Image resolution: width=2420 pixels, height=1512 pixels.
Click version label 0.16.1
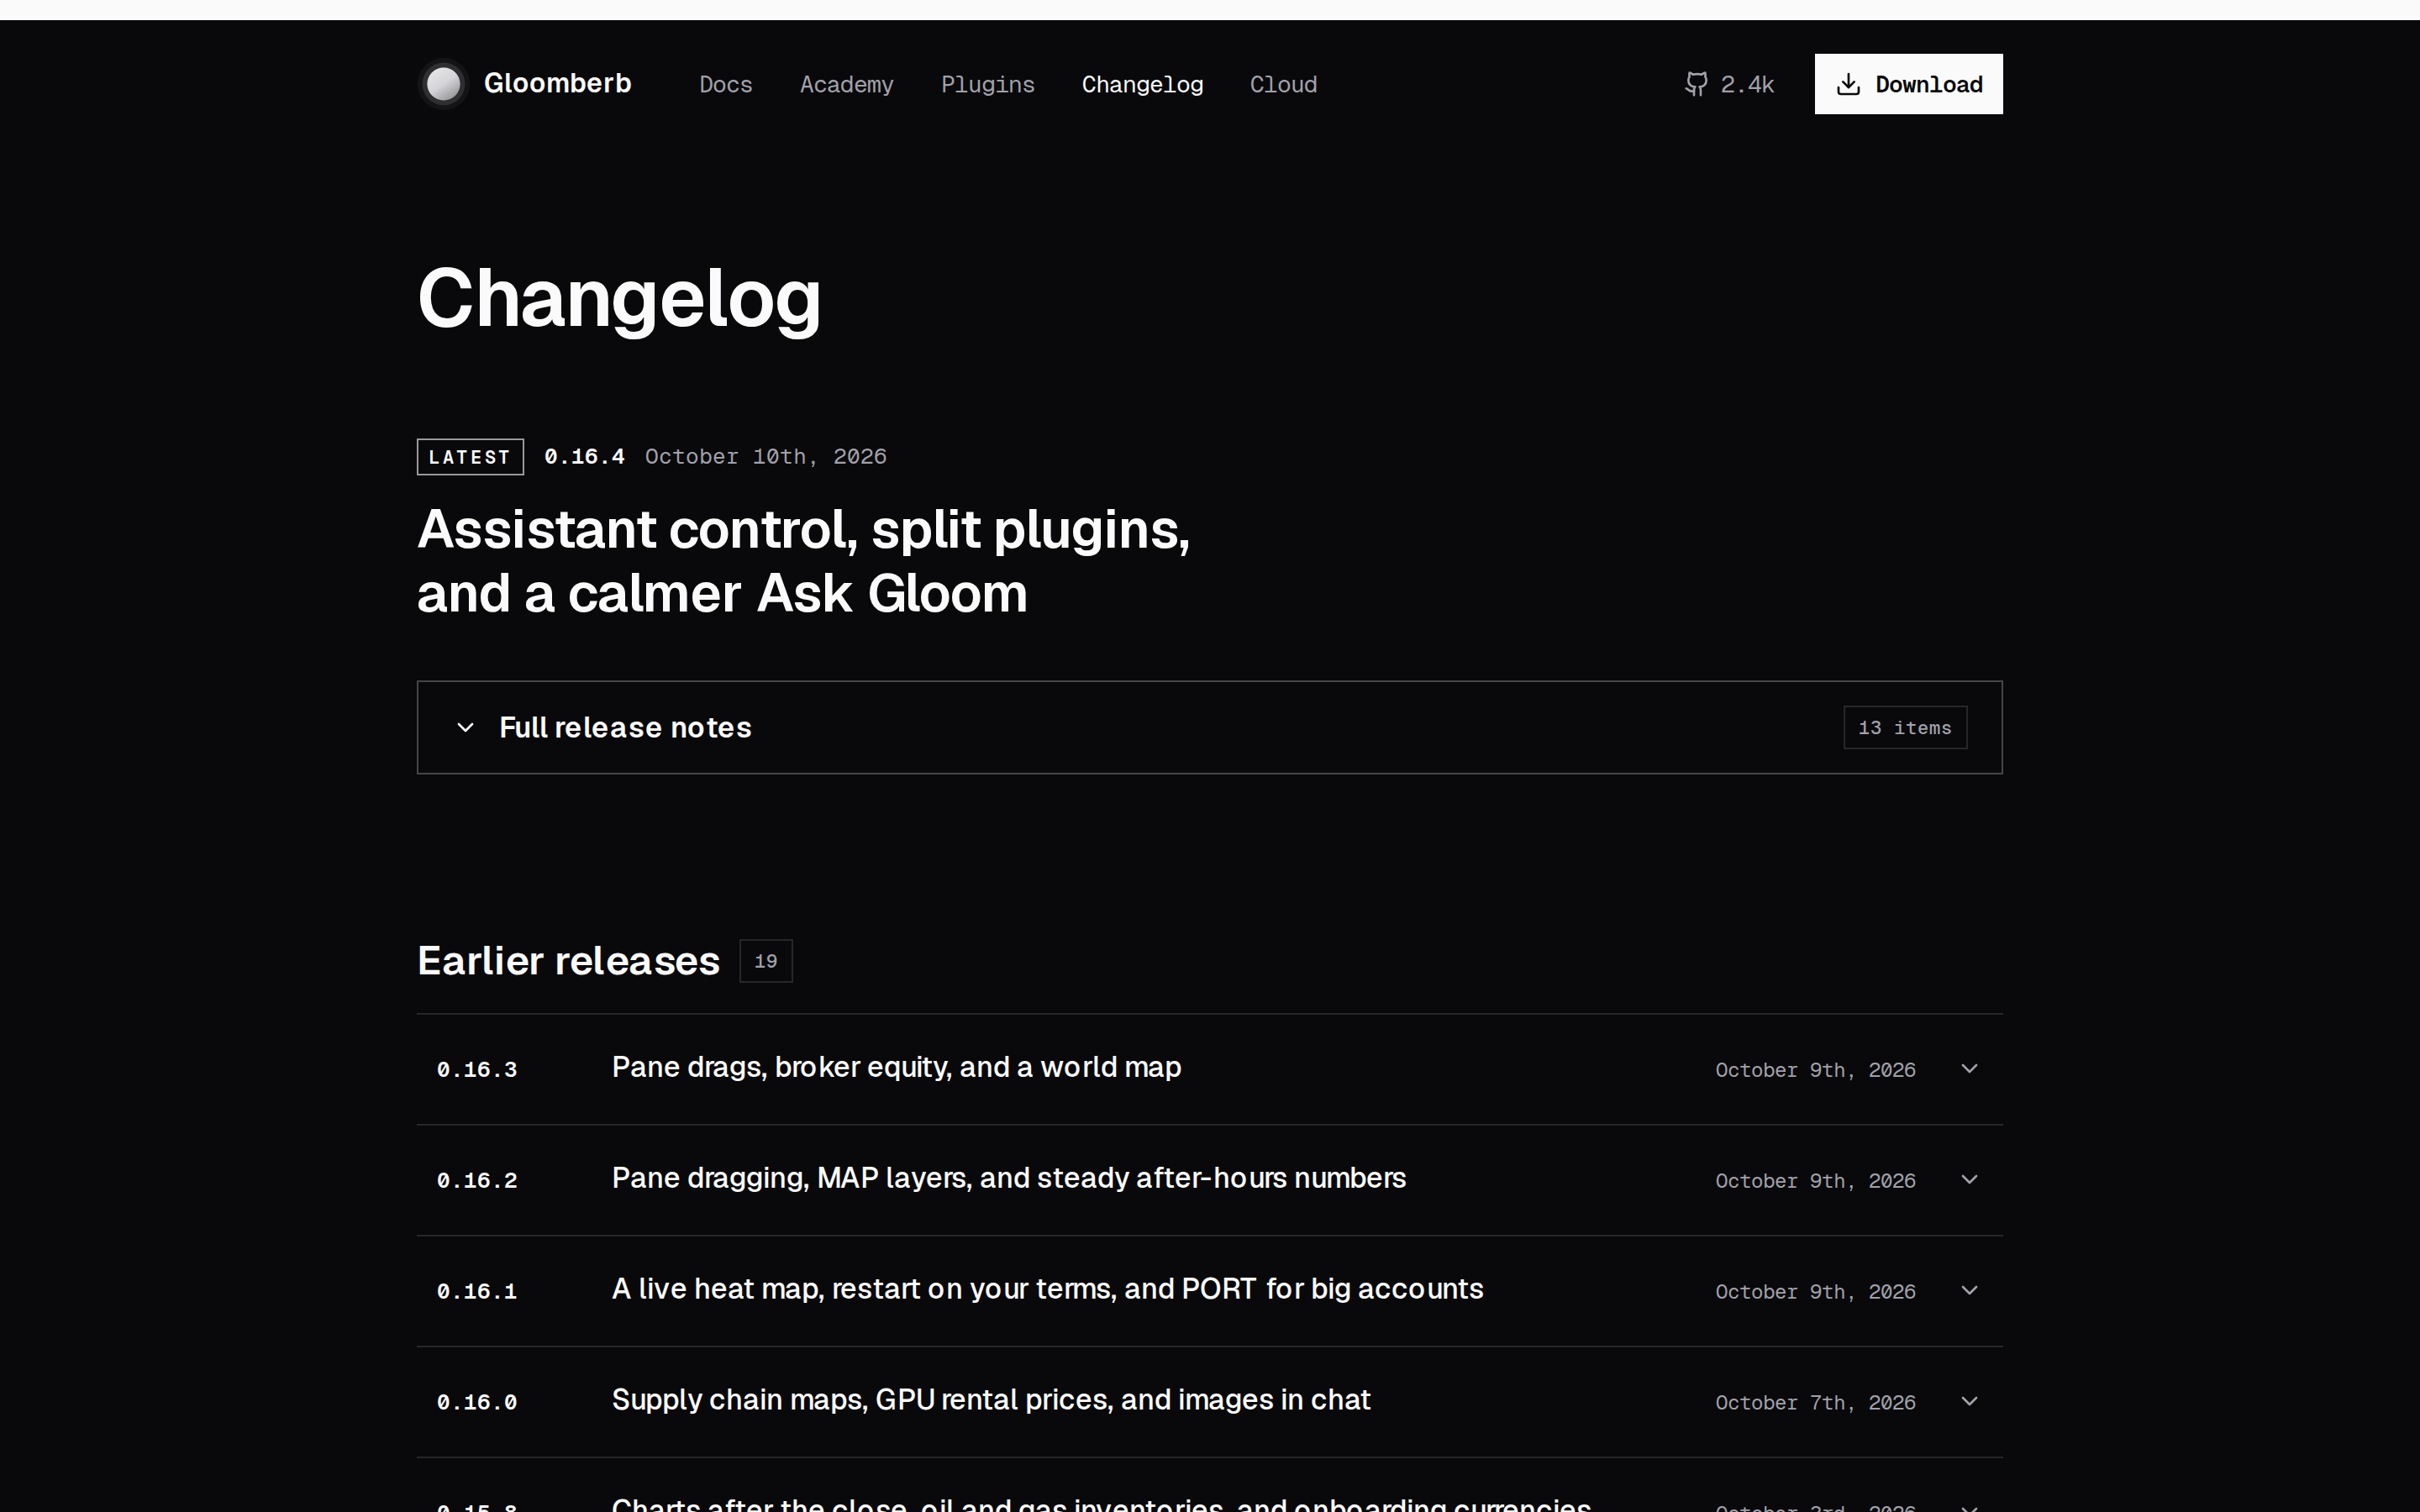pyautogui.click(x=477, y=1292)
